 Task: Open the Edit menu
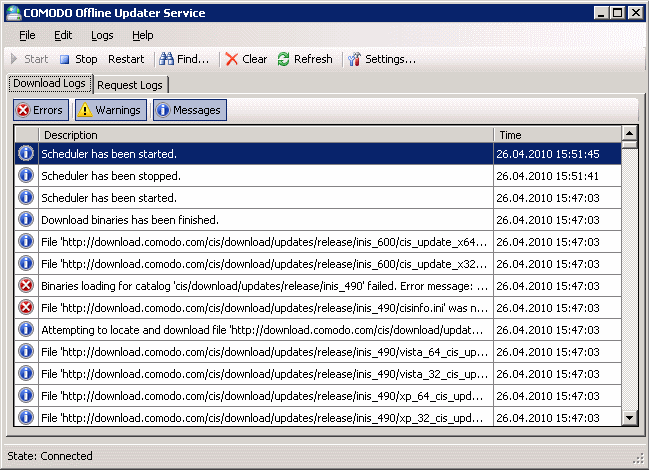pos(63,36)
